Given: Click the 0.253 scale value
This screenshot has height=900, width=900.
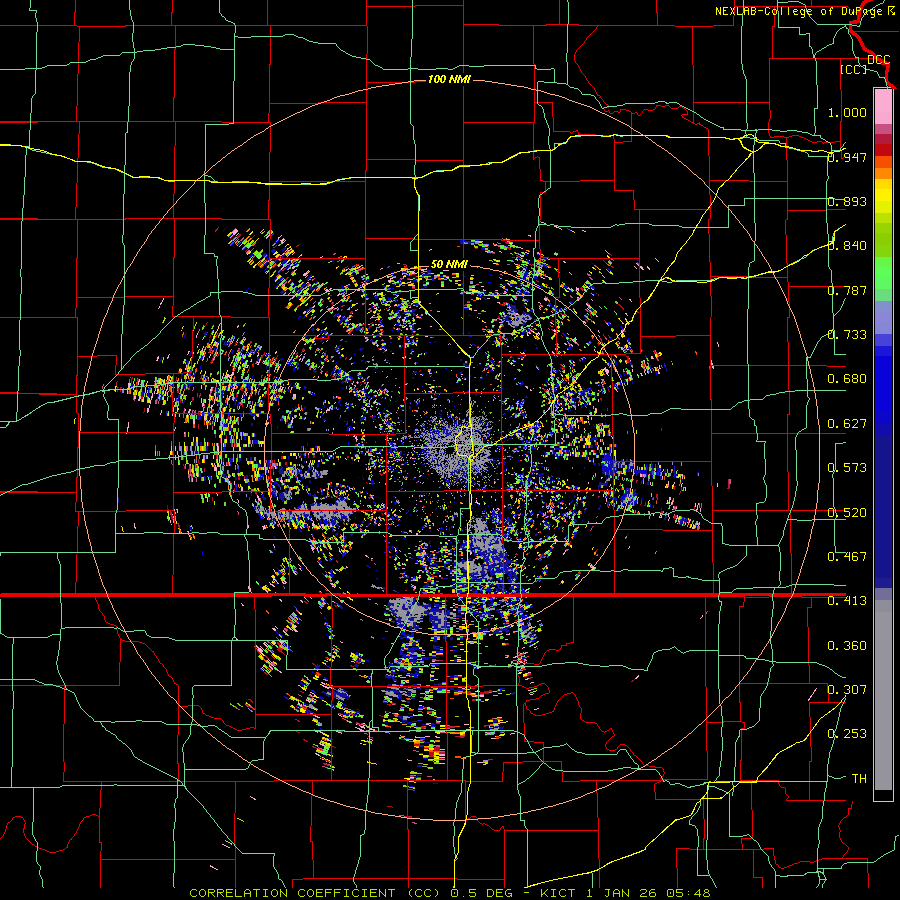Looking at the screenshot, I should tap(847, 734).
